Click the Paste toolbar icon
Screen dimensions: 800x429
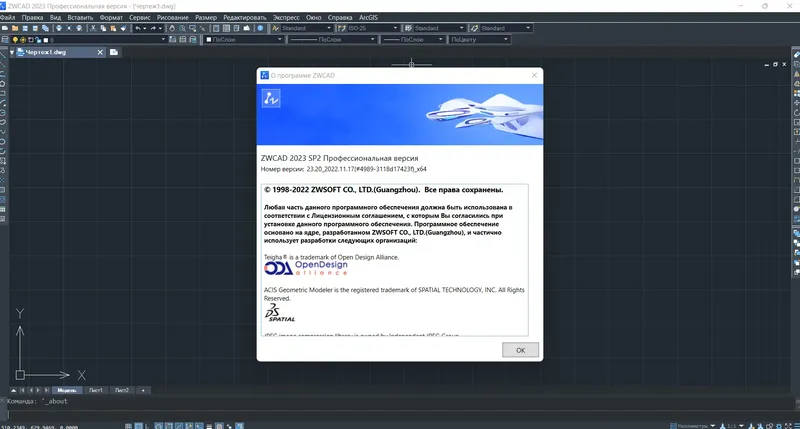click(113, 28)
